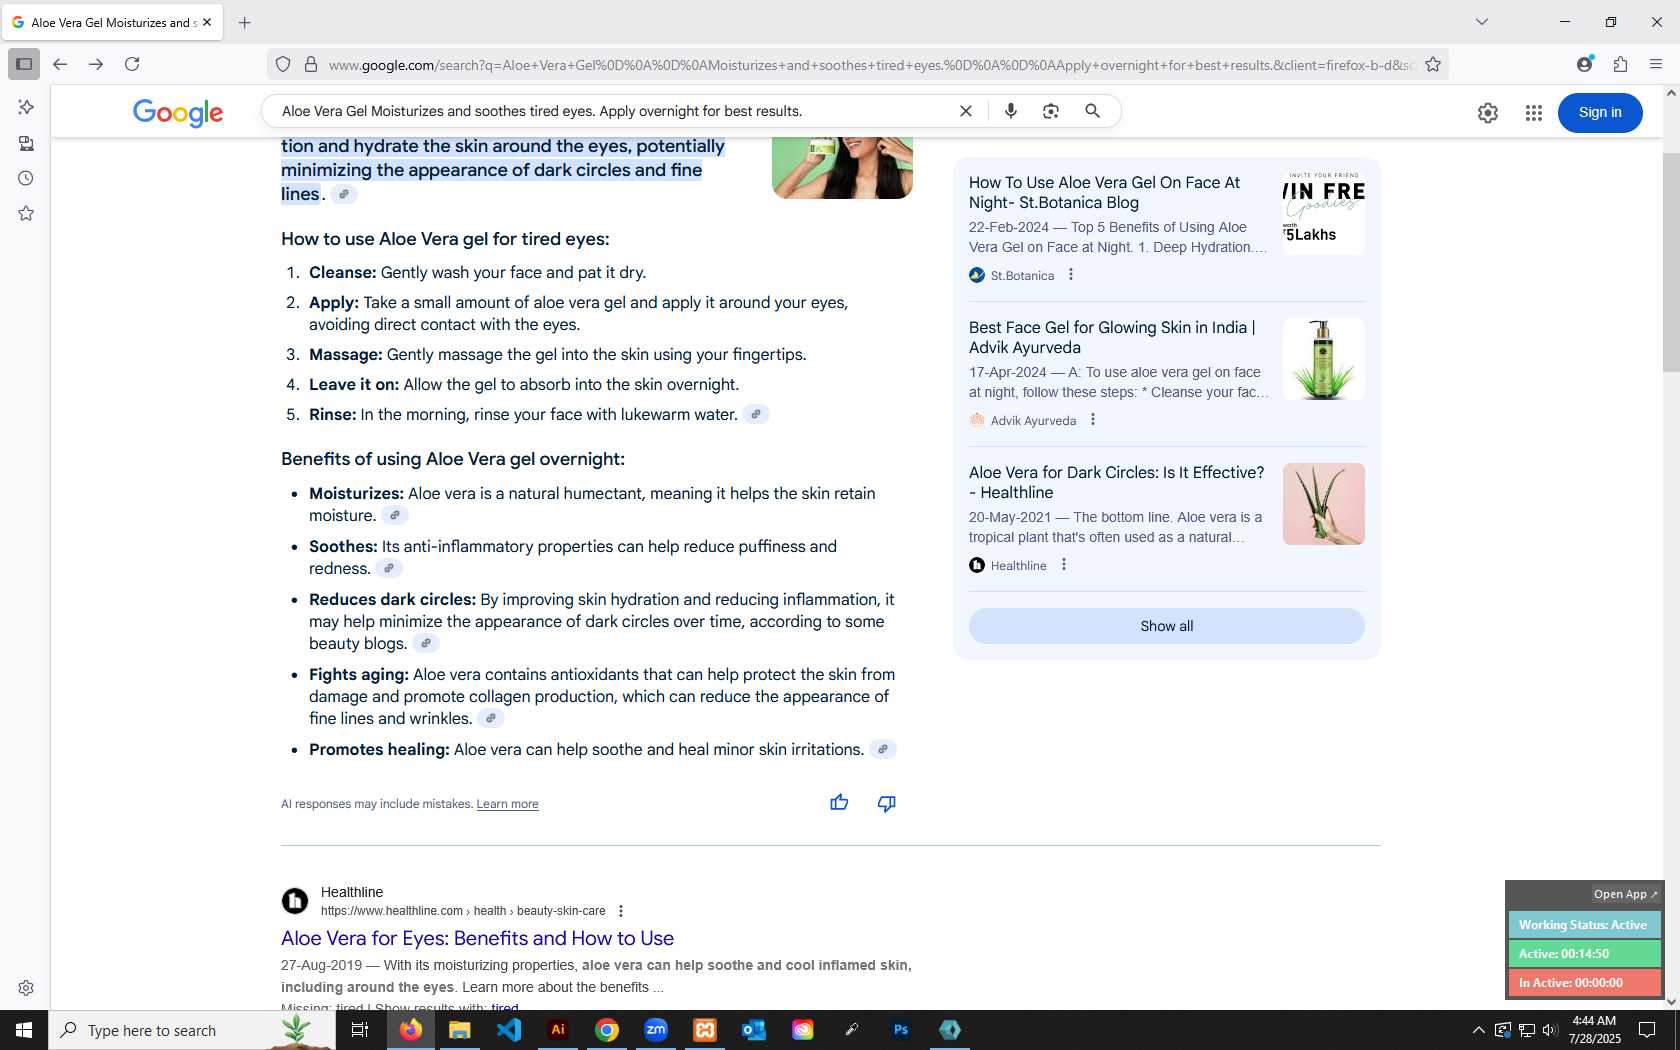Viewport: 1680px width, 1050px height.
Task: Give thumbs down to AI response
Action: click(x=887, y=803)
